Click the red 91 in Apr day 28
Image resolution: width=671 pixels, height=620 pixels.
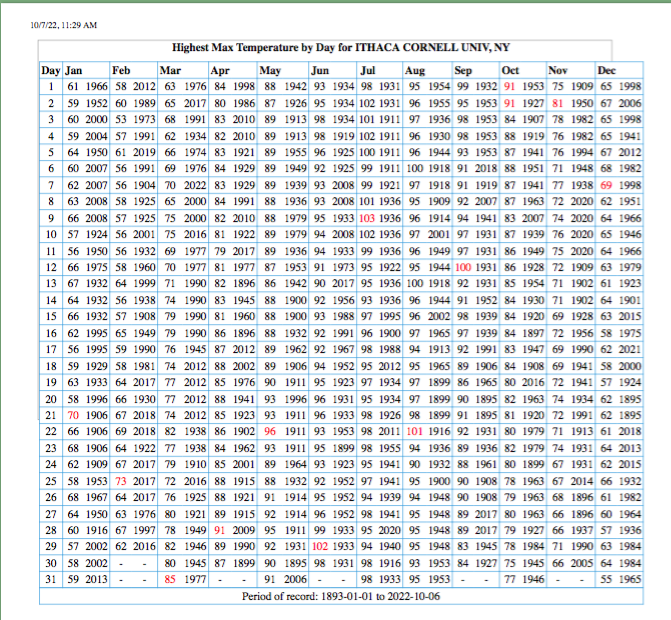220,531
